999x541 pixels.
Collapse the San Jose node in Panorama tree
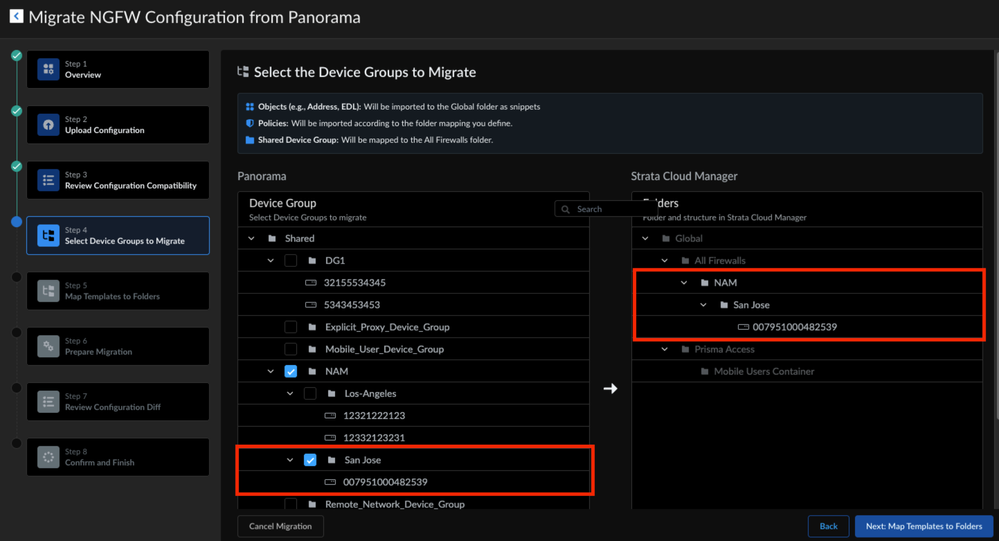(x=290, y=460)
